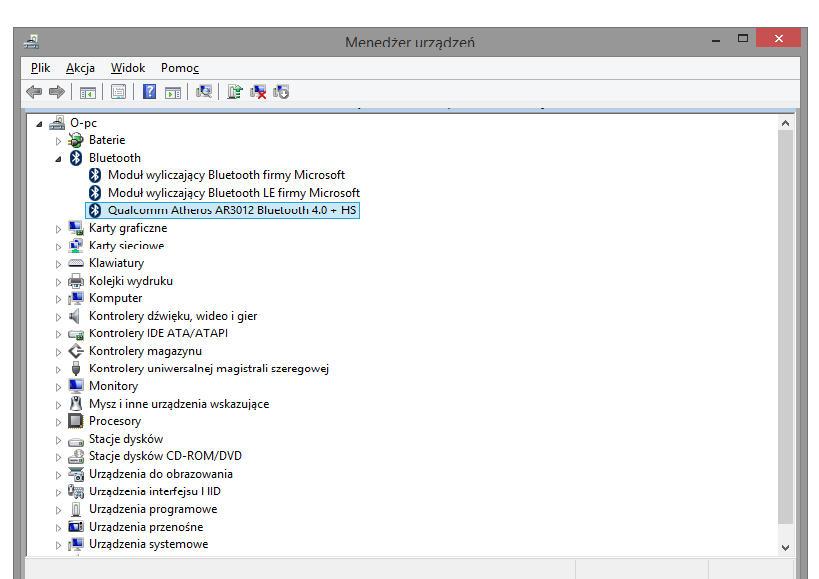The image size is (819, 579).
Task: Select the Procesory label
Action: 115,421
